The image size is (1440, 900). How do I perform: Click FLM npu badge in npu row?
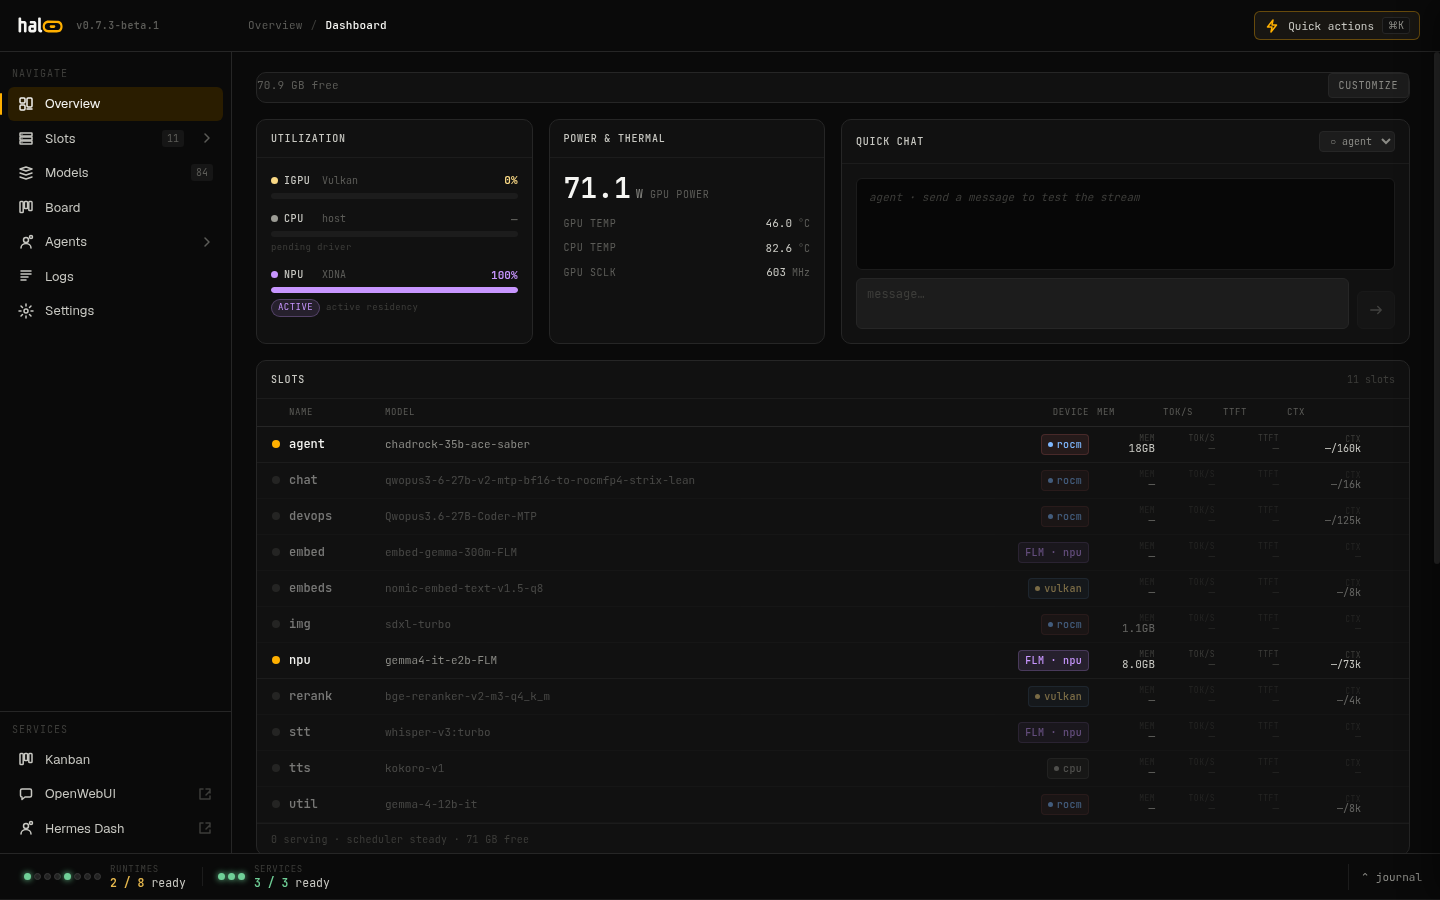pos(1053,661)
